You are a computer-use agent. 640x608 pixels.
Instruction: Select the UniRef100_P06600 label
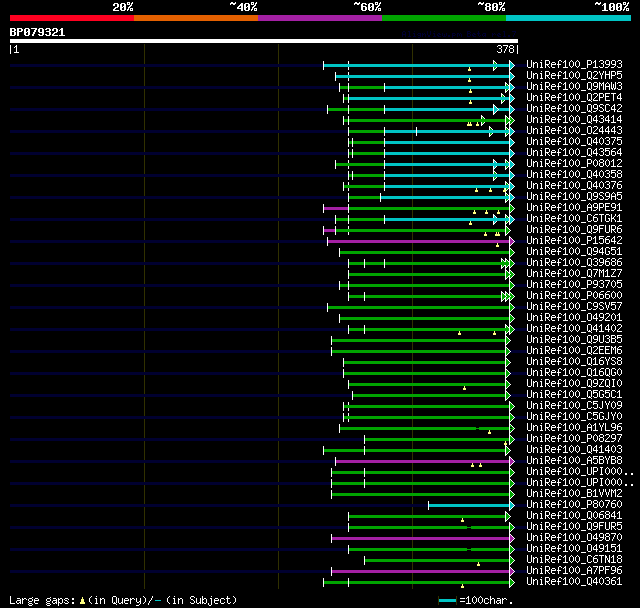click(574, 296)
